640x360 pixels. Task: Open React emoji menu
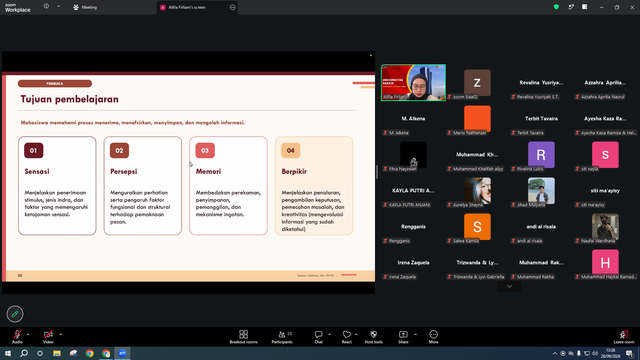[x=347, y=337]
